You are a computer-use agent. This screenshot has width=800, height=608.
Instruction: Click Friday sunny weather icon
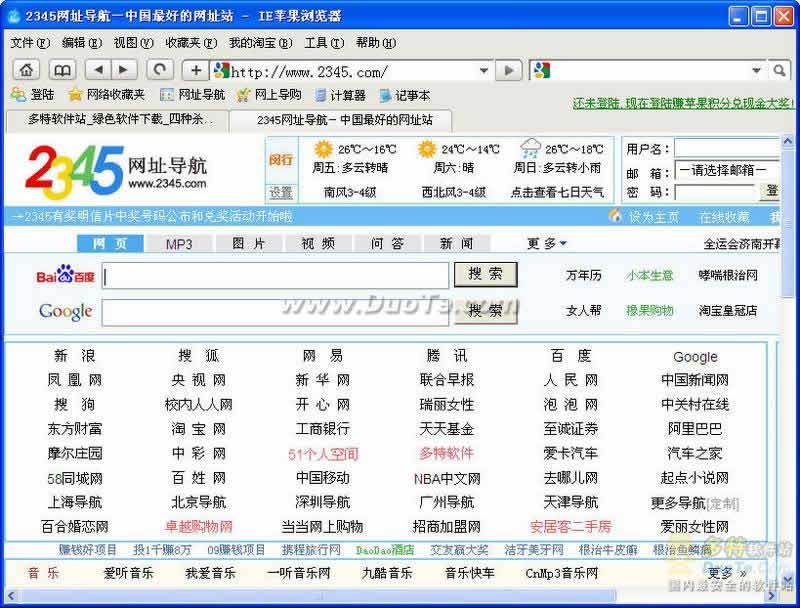(323, 149)
